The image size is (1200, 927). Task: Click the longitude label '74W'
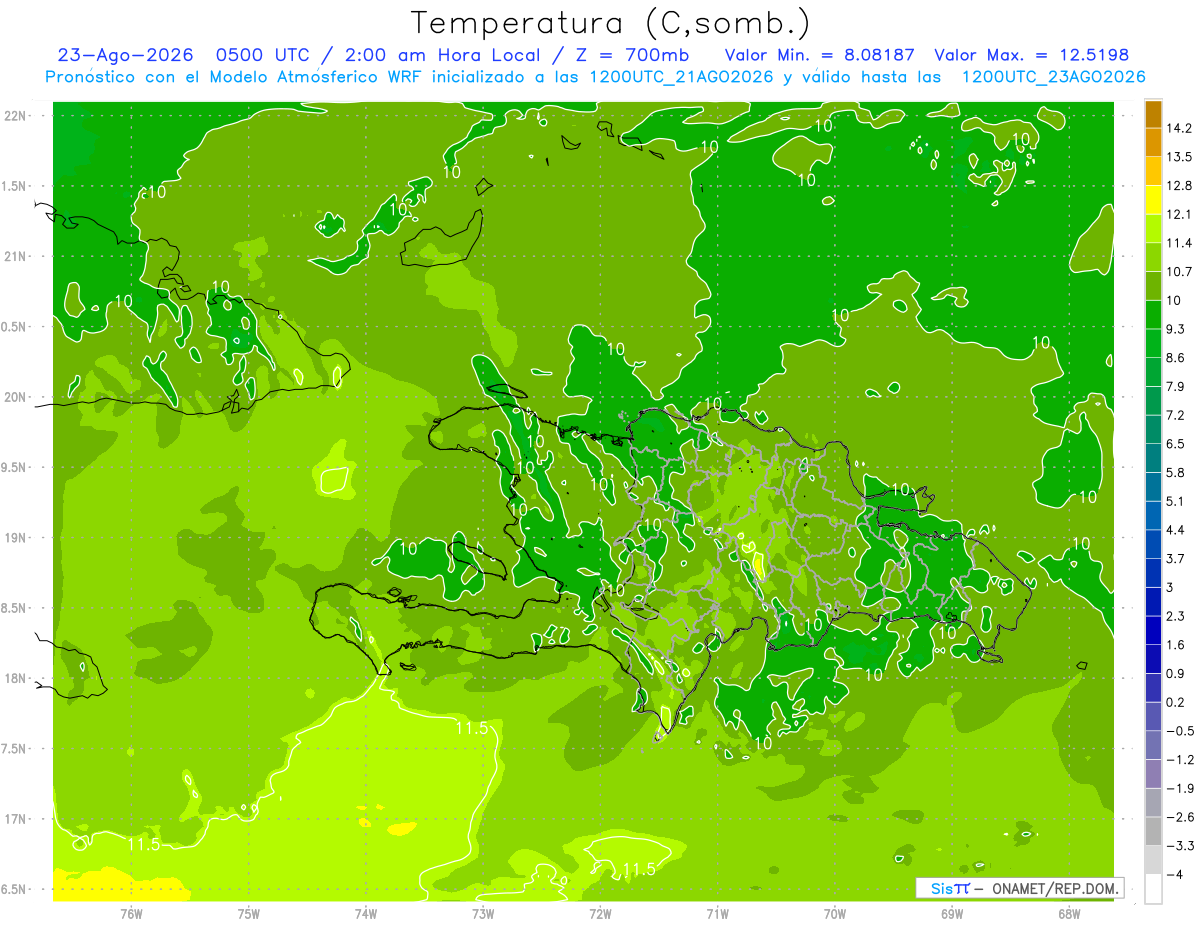[x=366, y=913]
